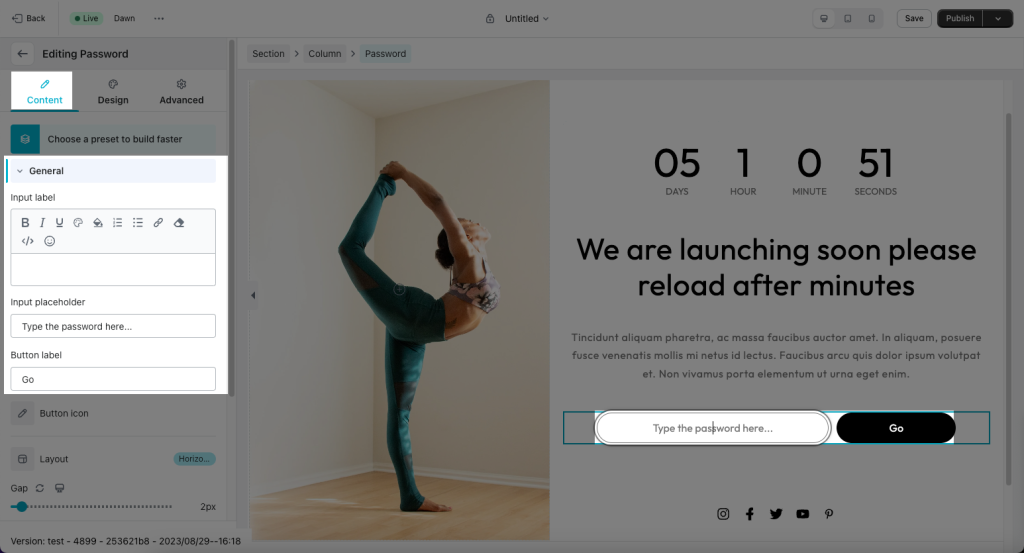The image size is (1024, 553).
Task: Switch to the Design tab
Action: (113, 91)
